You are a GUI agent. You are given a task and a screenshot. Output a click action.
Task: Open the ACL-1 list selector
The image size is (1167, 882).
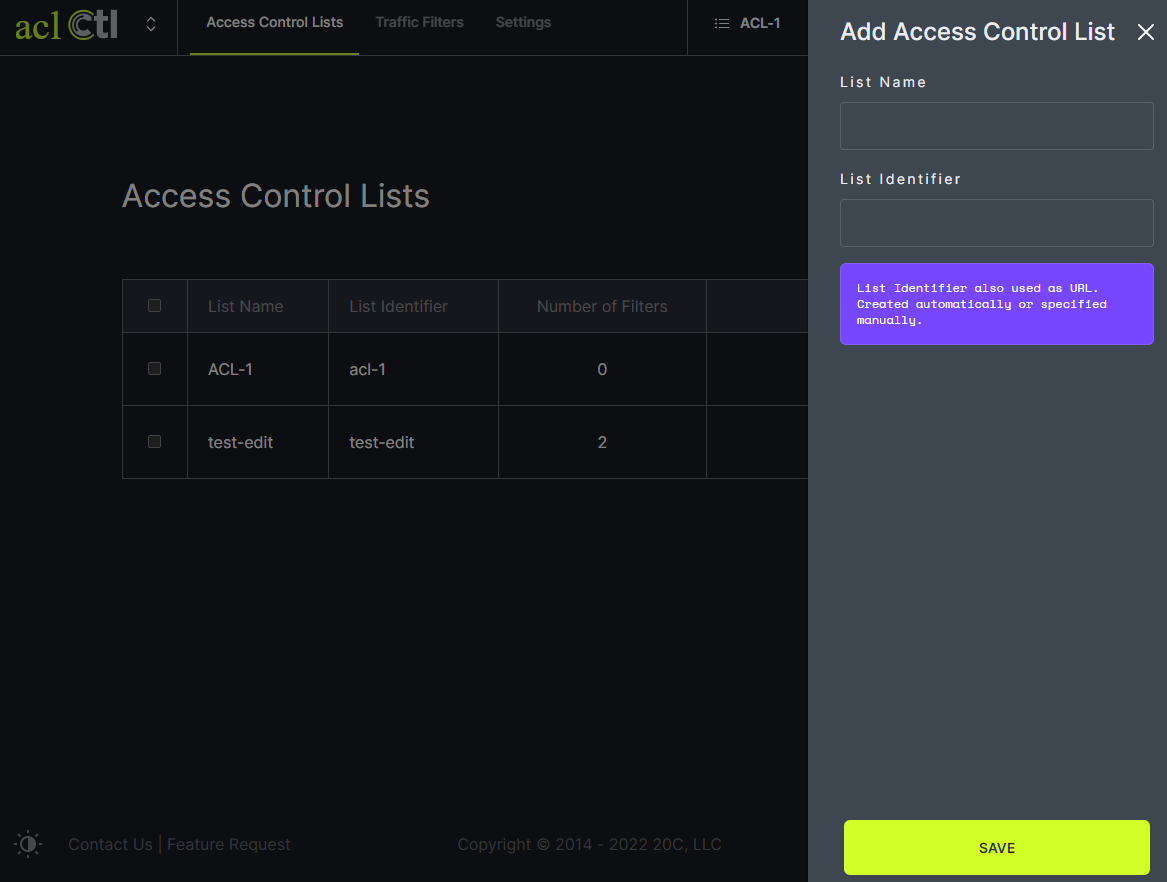click(x=759, y=23)
